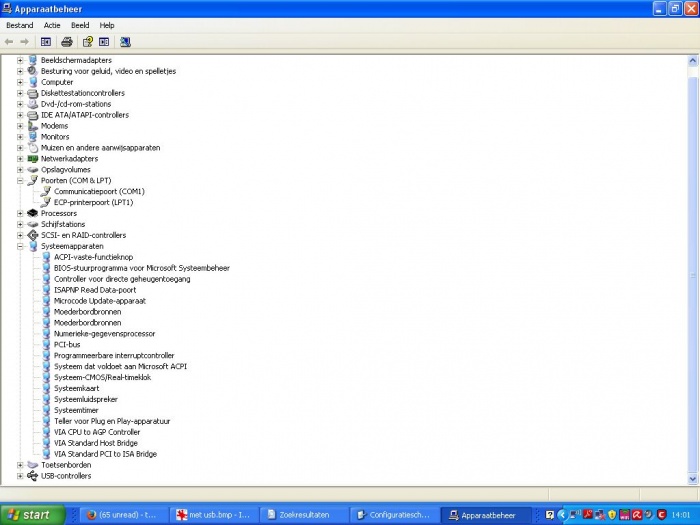Click the show/hide console tree toolbar icon
Screen dimensions: 700x525
[x=46, y=42]
